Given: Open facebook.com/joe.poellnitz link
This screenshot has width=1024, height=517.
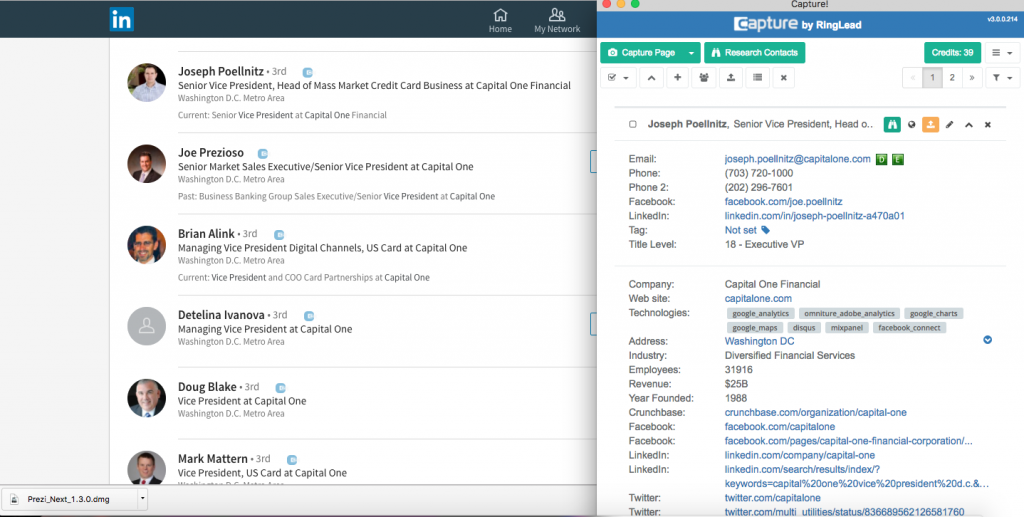Looking at the screenshot, I should click(784, 202).
